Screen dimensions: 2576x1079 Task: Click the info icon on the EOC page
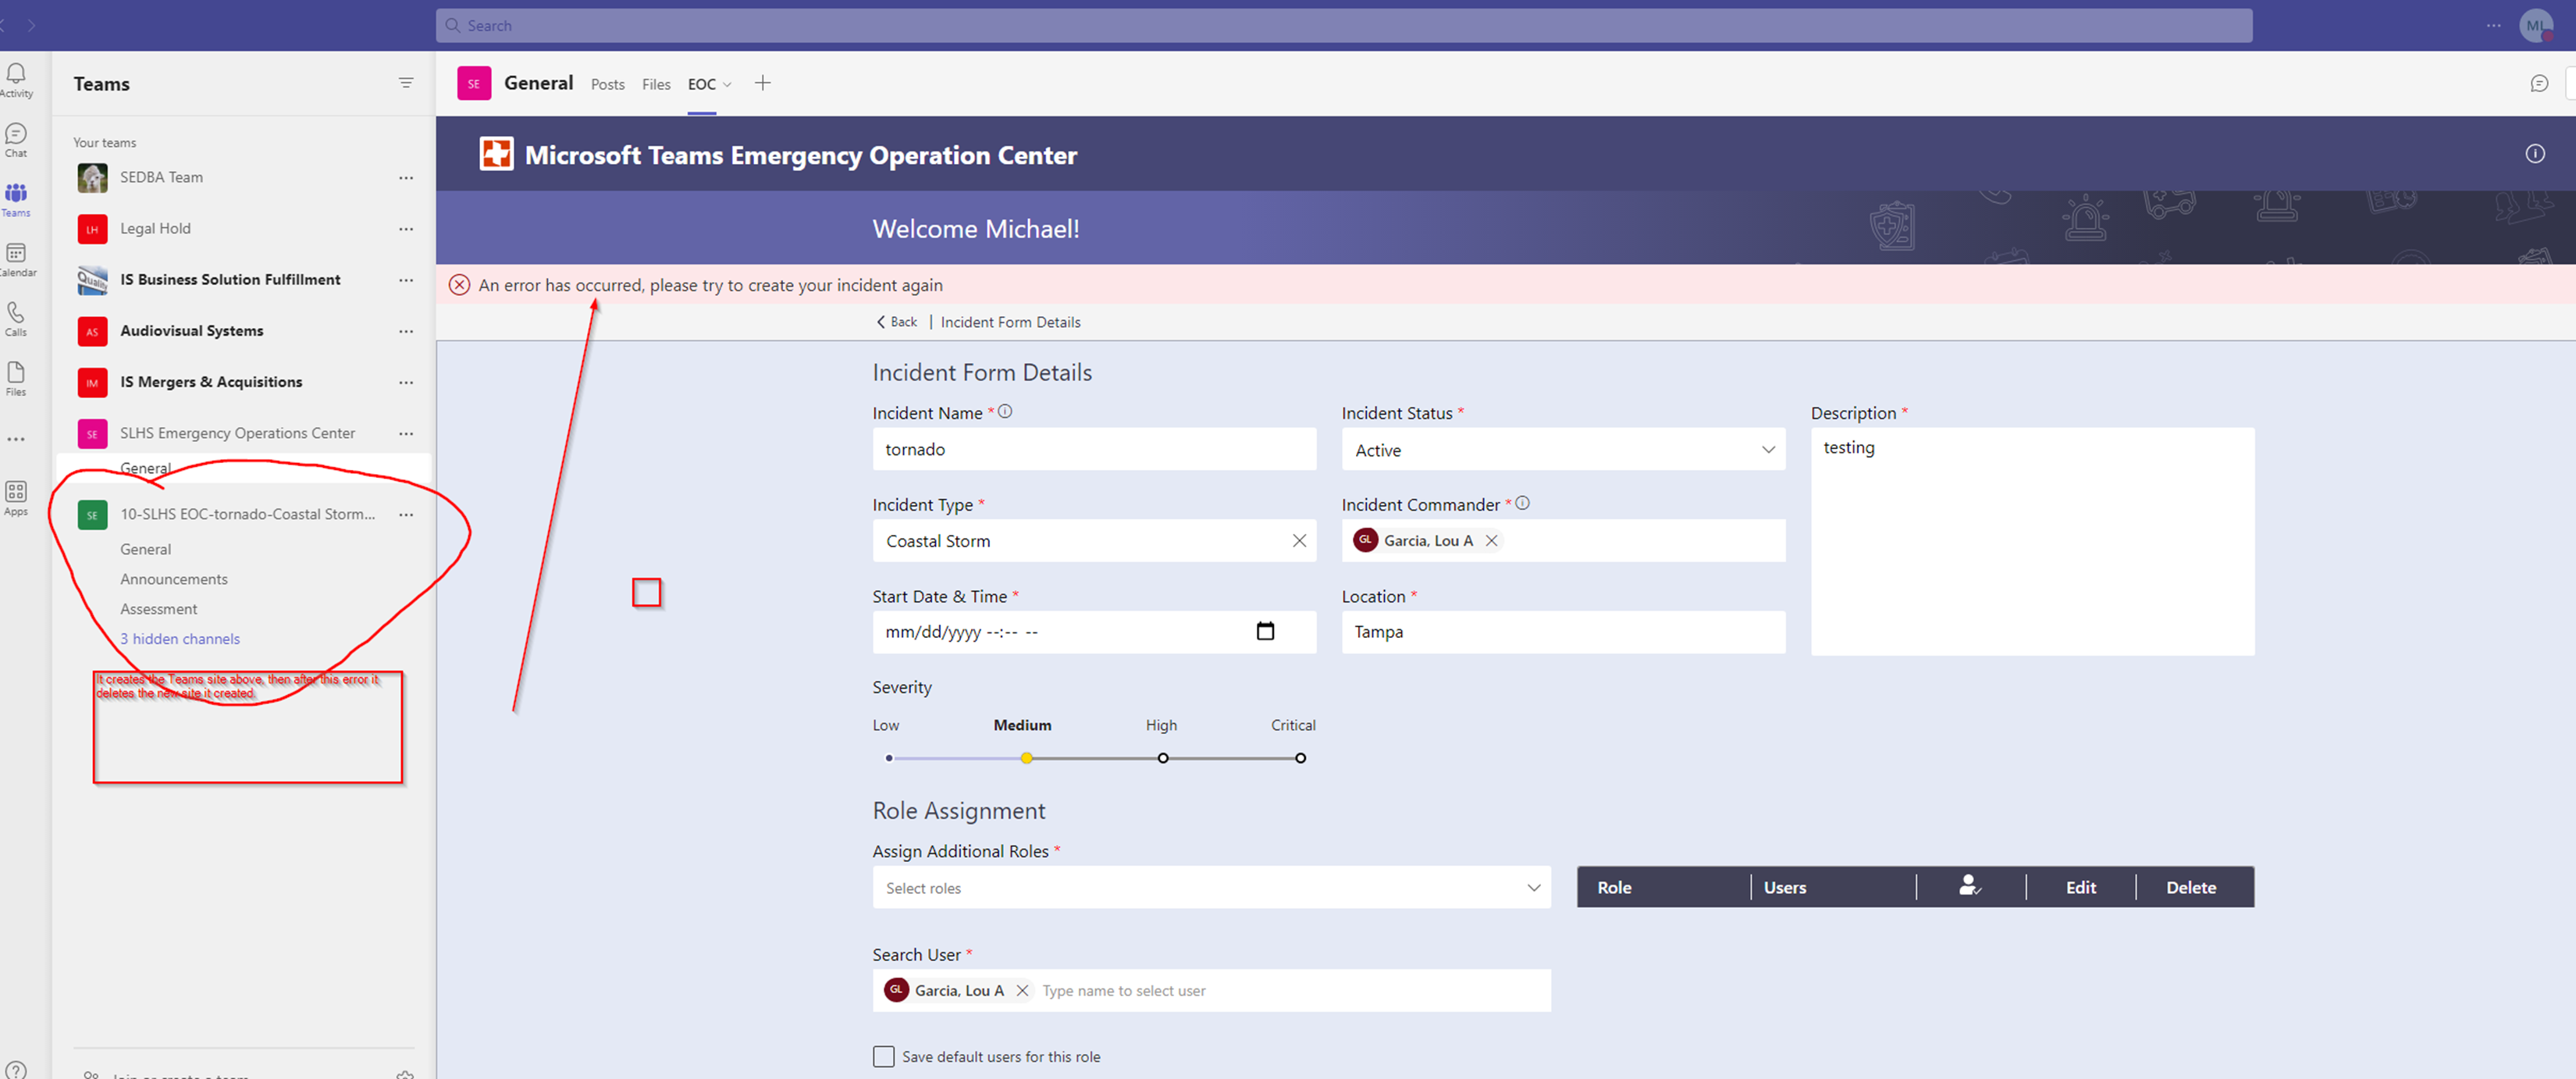click(x=2536, y=154)
